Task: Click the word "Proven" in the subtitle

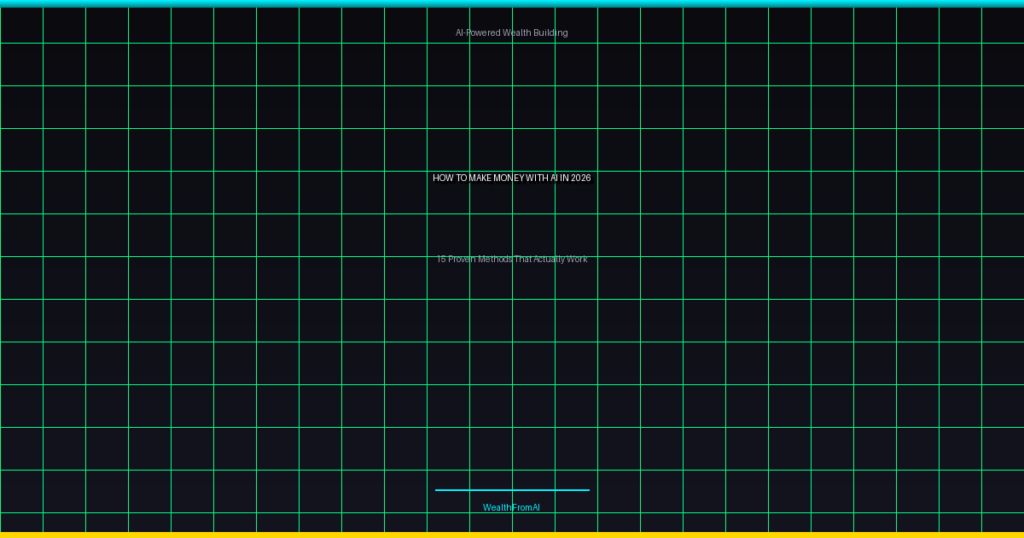Action: pyautogui.click(x=461, y=260)
